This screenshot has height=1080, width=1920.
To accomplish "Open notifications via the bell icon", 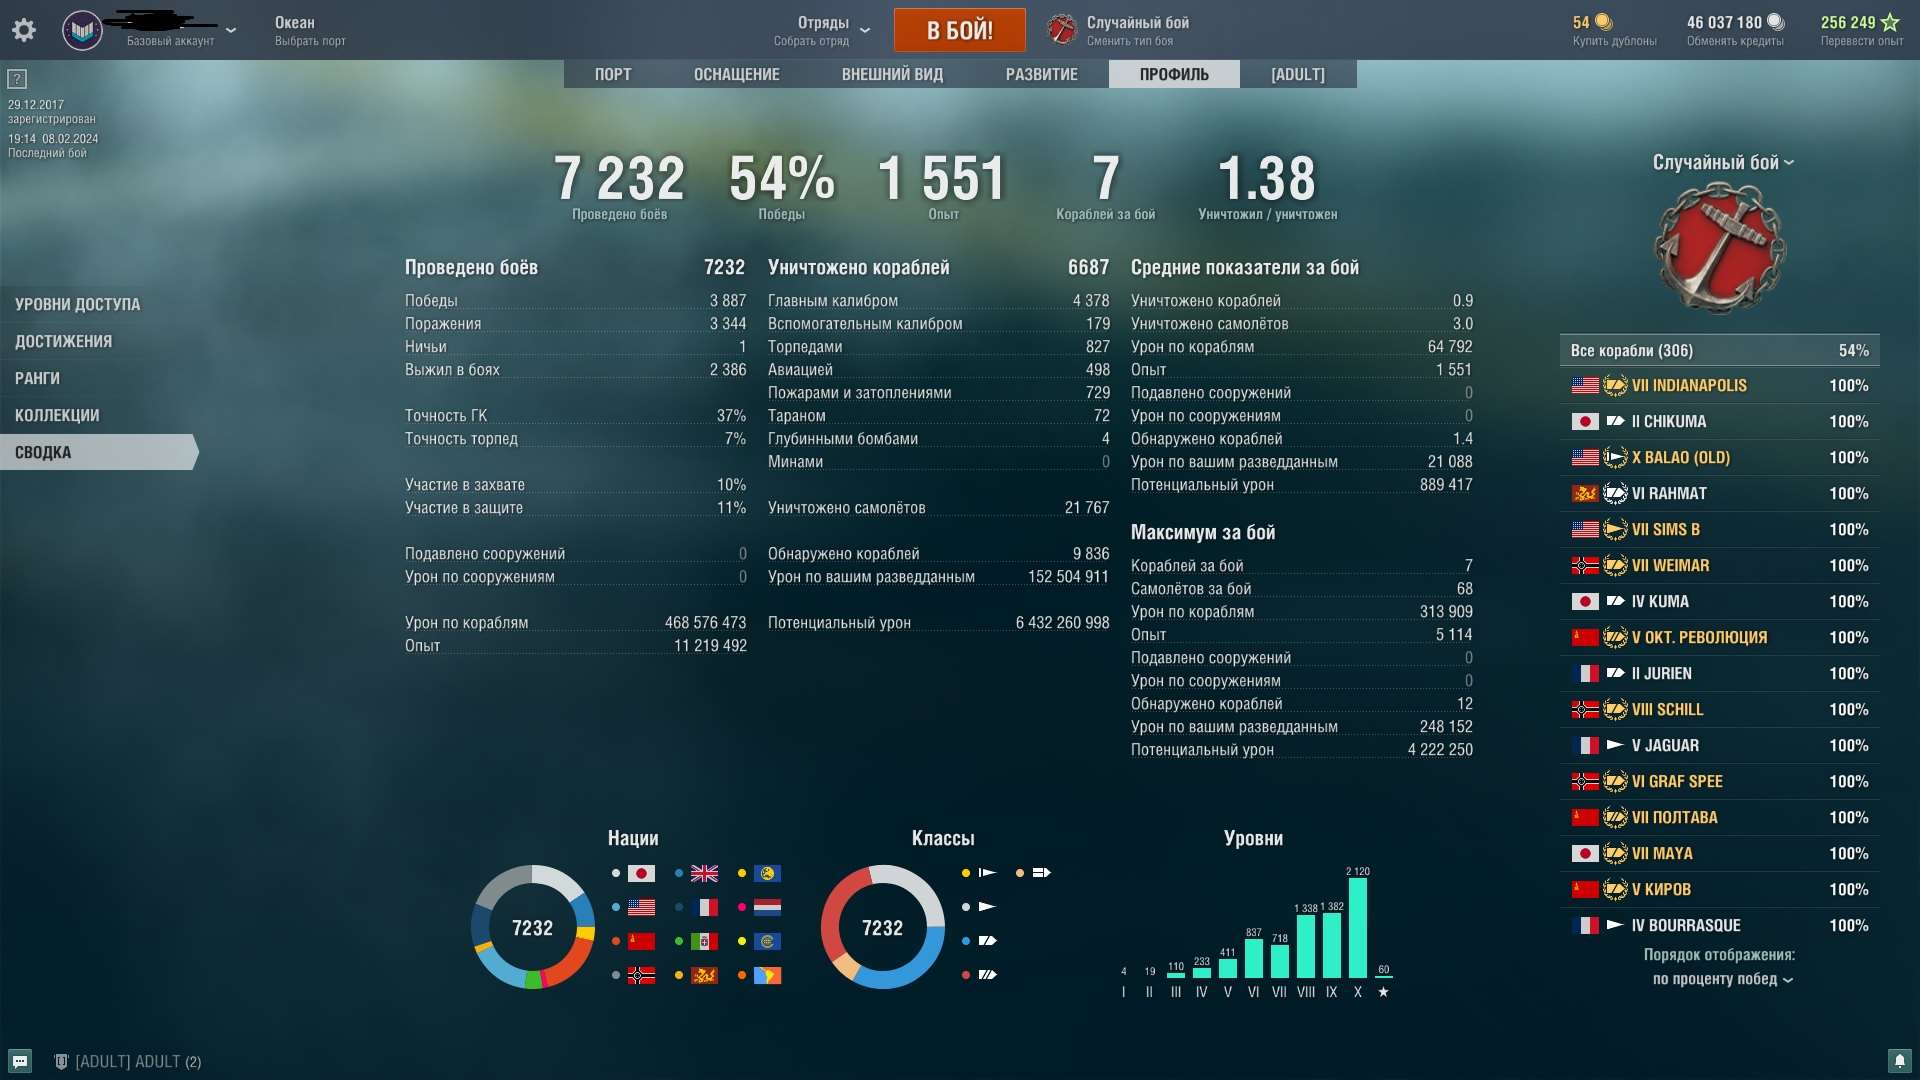I will 1901,1059.
